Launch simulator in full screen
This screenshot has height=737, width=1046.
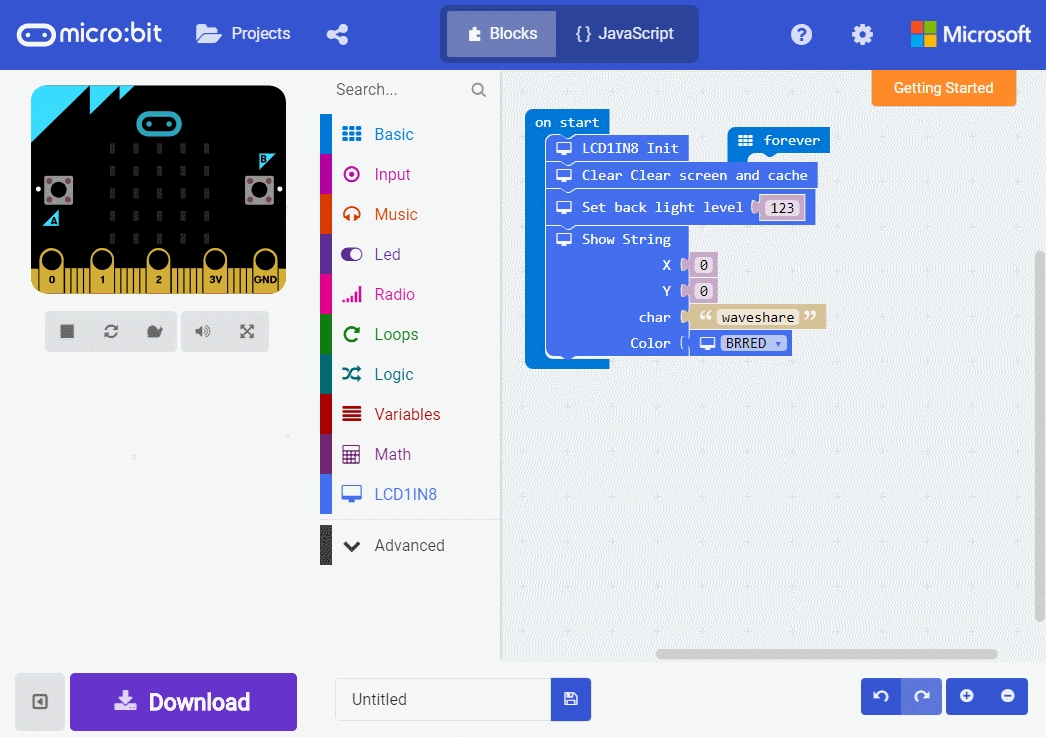pyautogui.click(x=247, y=332)
